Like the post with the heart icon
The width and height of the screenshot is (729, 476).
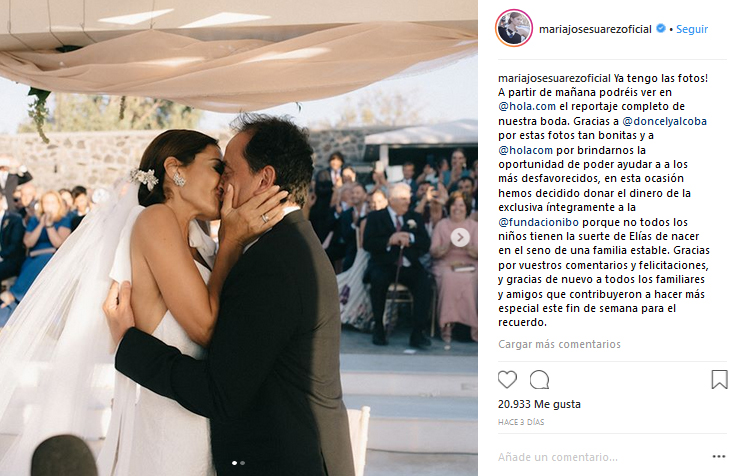pos(507,380)
